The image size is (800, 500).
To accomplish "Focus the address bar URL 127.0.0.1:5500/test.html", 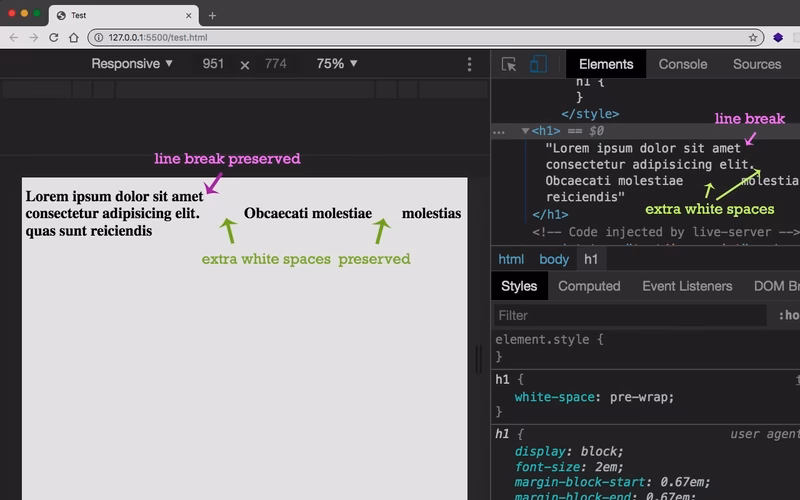I will 158,37.
